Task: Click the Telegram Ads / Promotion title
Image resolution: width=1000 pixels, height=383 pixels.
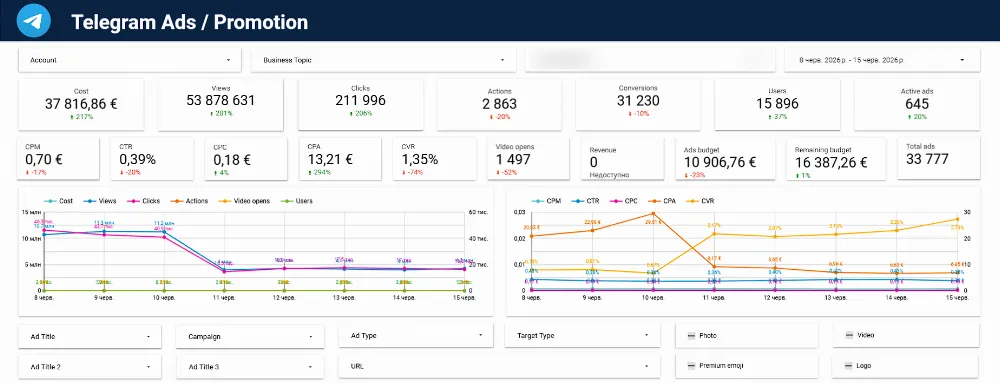Action: 189,22
